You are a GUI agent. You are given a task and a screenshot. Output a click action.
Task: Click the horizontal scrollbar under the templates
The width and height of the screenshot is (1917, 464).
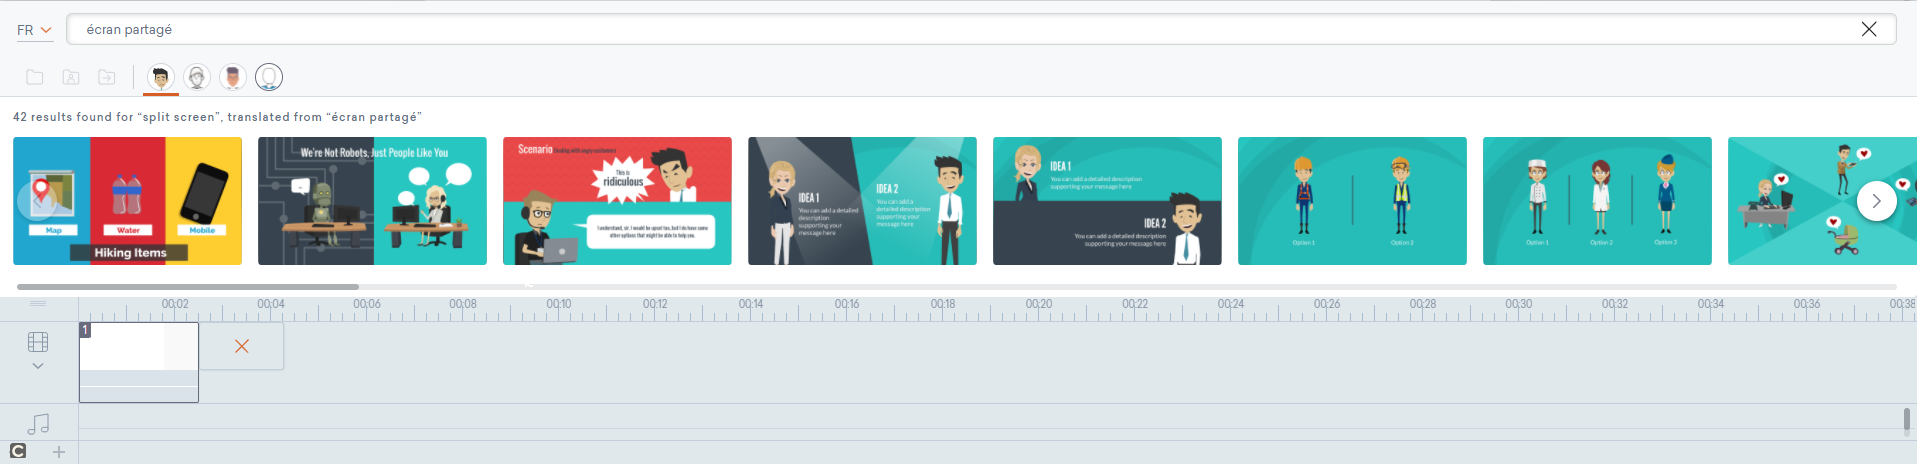tap(188, 287)
